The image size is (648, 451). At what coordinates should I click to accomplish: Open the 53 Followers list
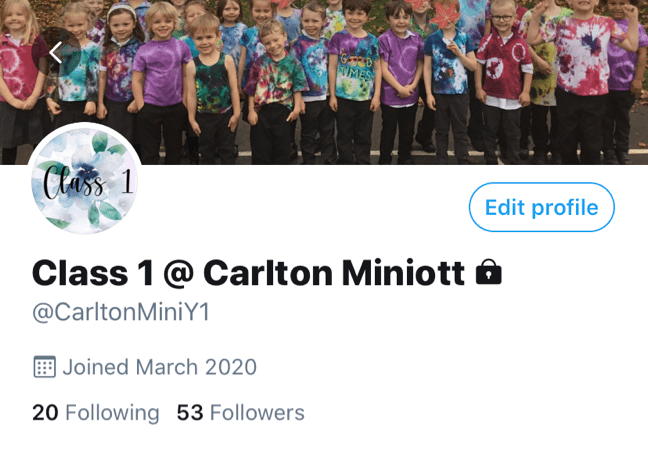pos(241,413)
